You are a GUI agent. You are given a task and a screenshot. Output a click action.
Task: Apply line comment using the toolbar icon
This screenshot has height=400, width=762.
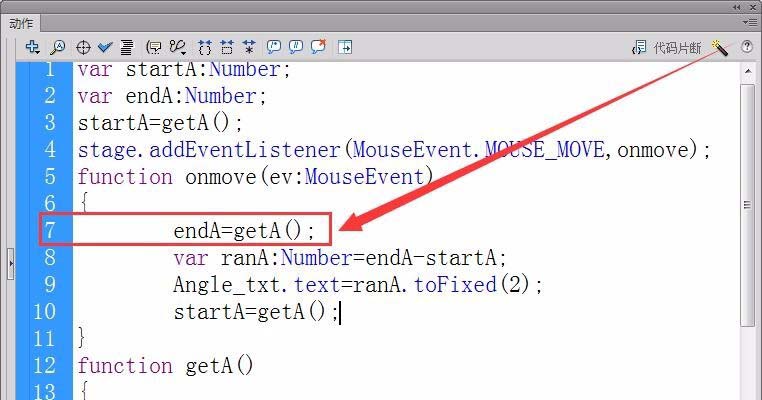coord(295,47)
